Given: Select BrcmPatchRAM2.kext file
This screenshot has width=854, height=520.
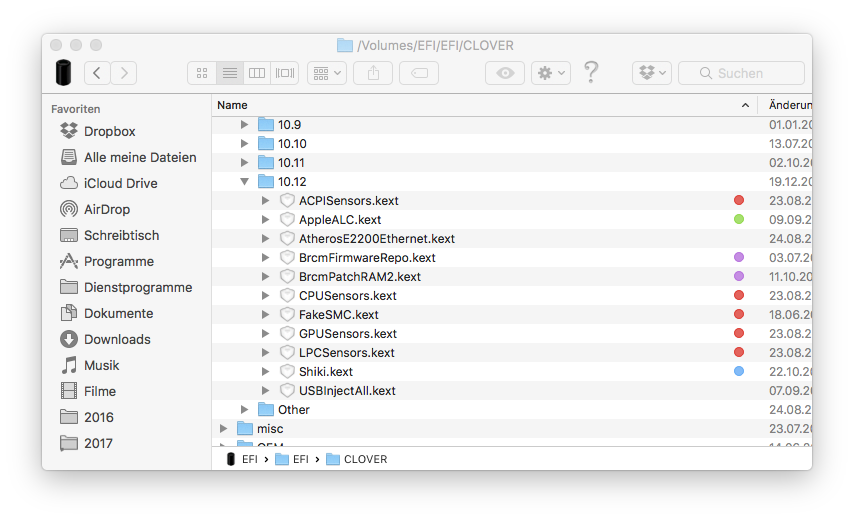Looking at the screenshot, I should coord(359,277).
